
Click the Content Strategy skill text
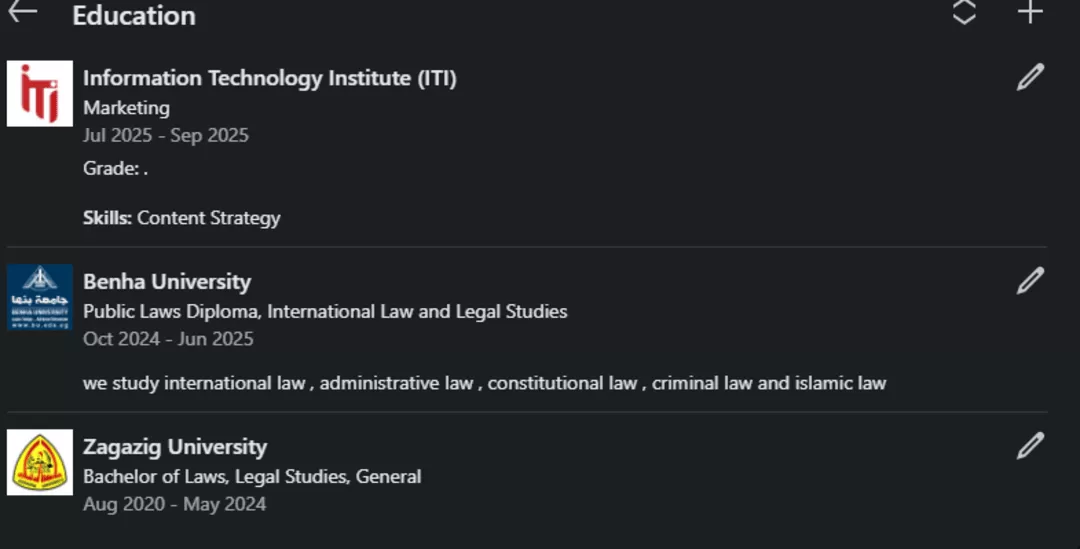208,218
